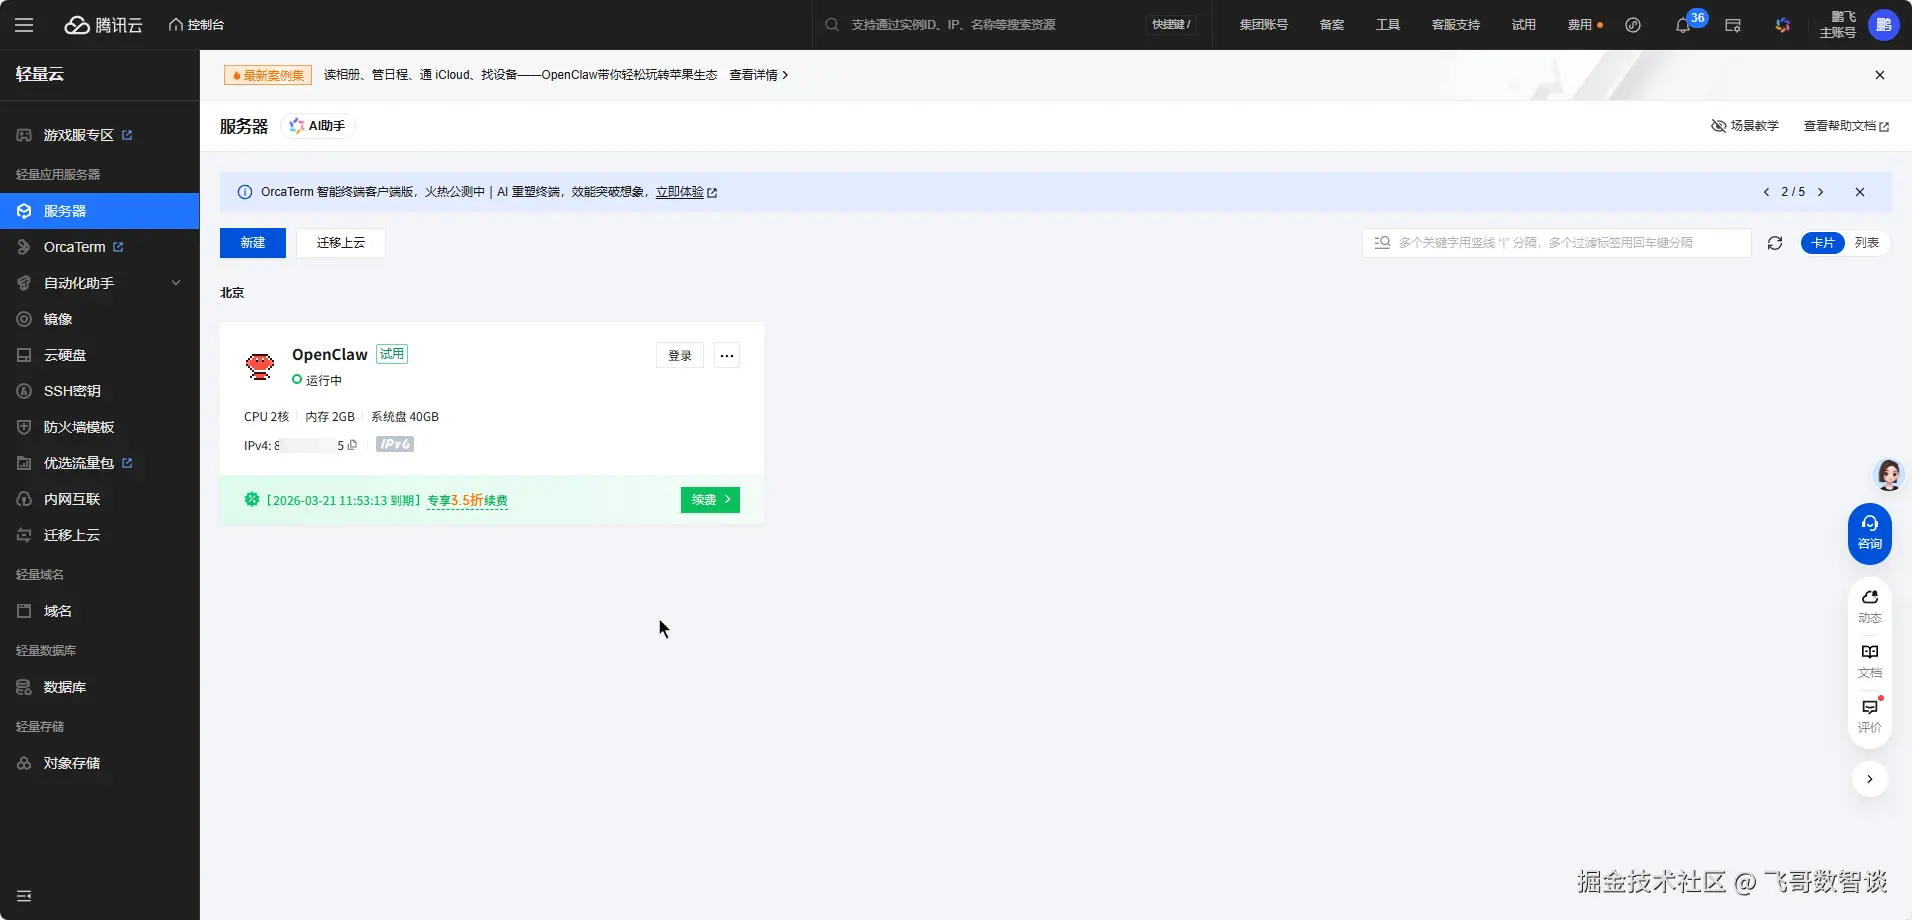
Task: Open the OpenClaw more actions menu
Action: click(727, 355)
